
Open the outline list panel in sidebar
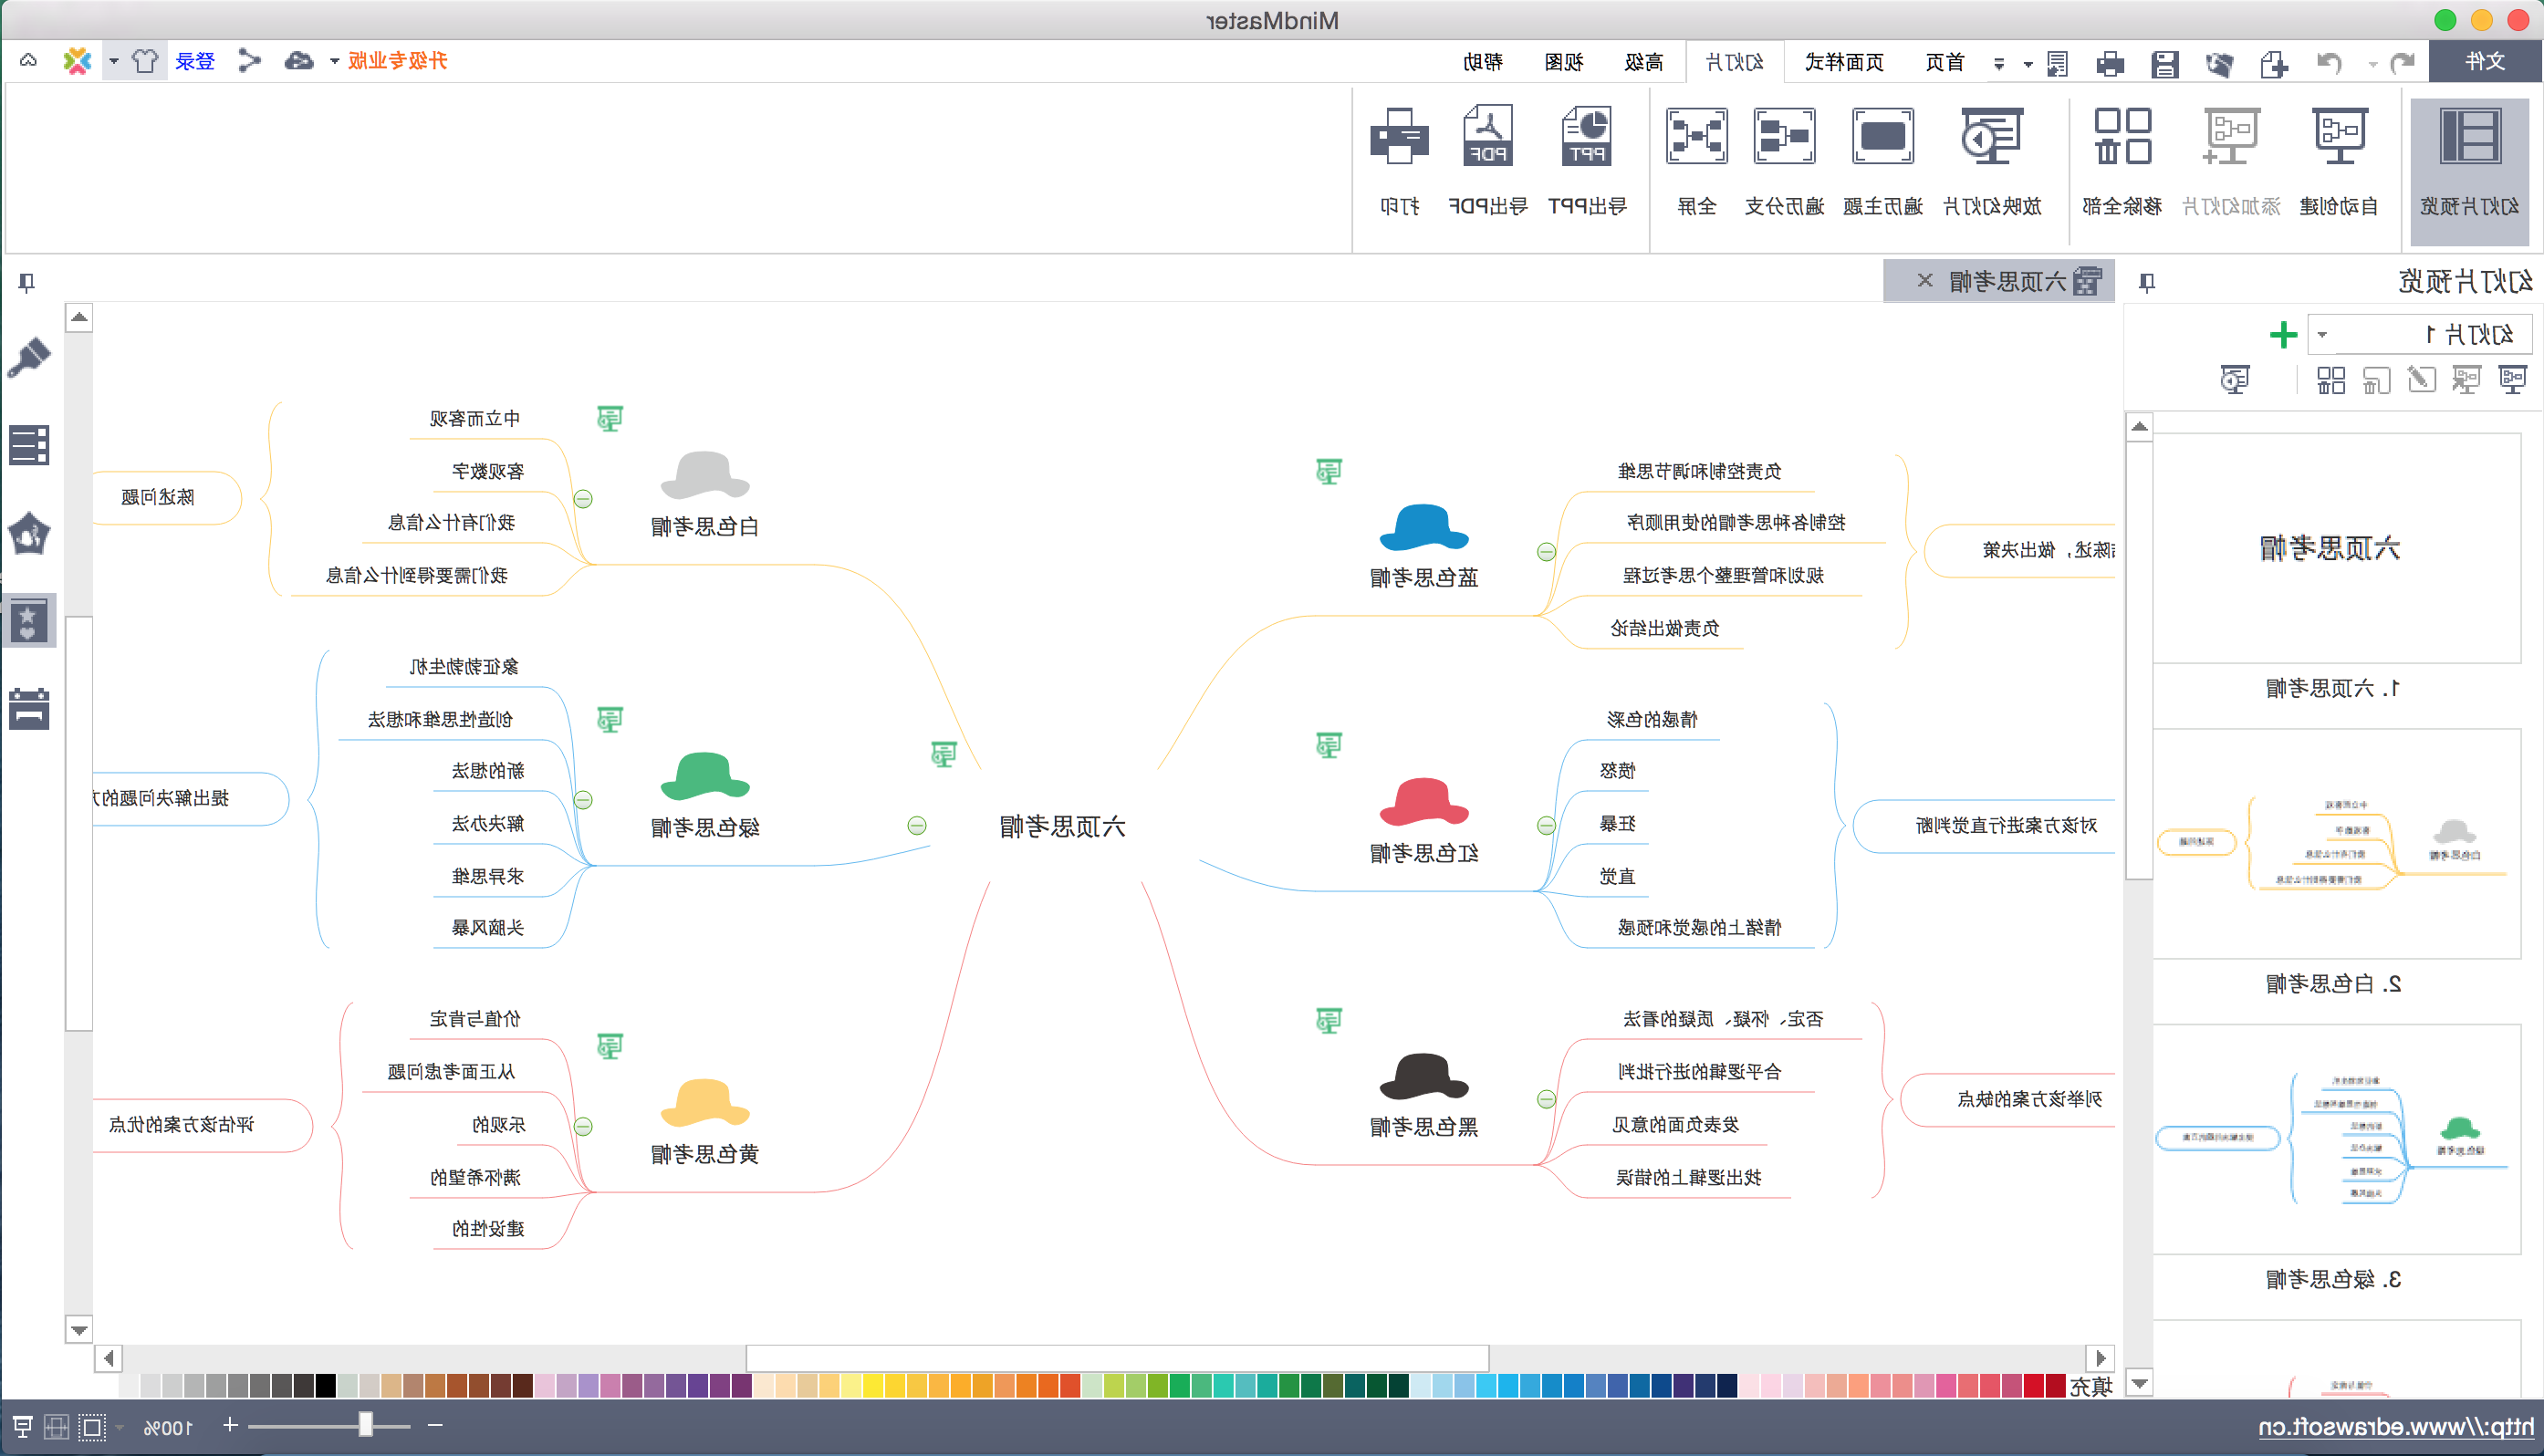tap(29, 445)
